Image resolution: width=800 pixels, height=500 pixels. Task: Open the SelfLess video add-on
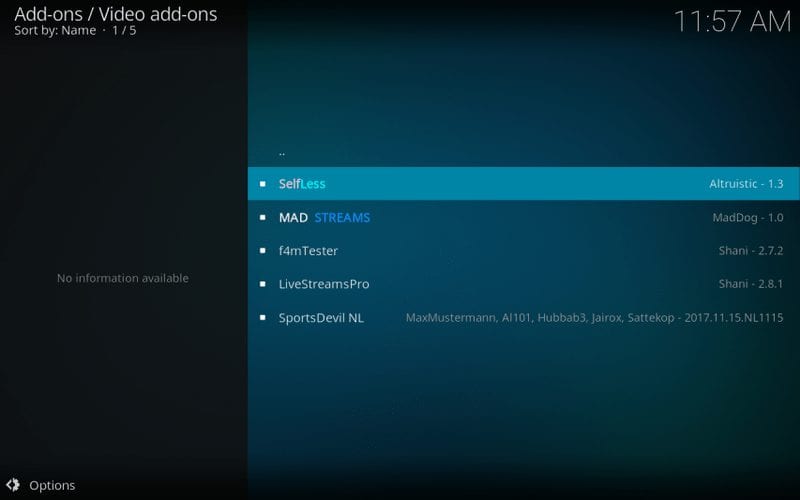(523, 184)
